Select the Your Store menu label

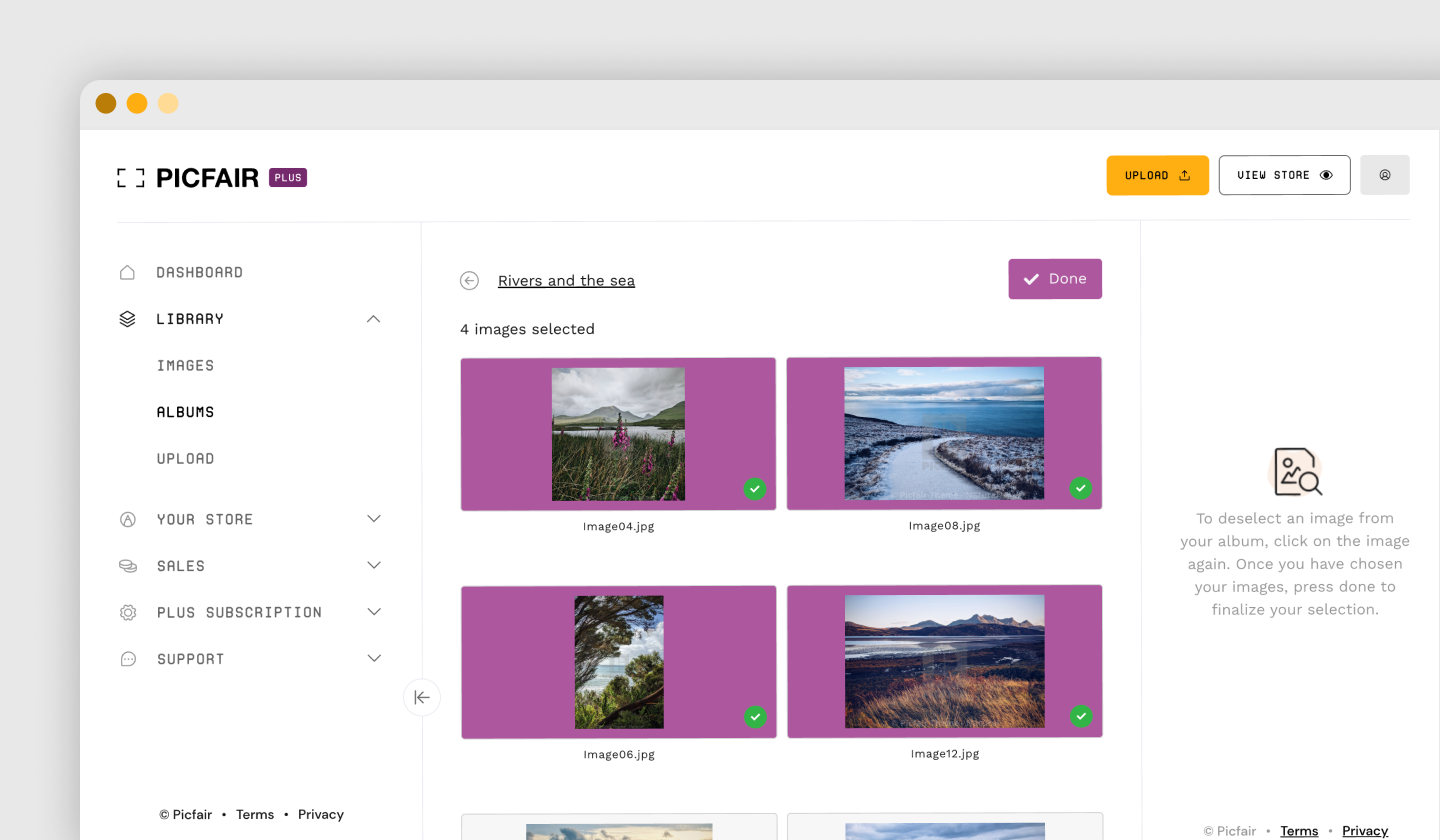205,520
